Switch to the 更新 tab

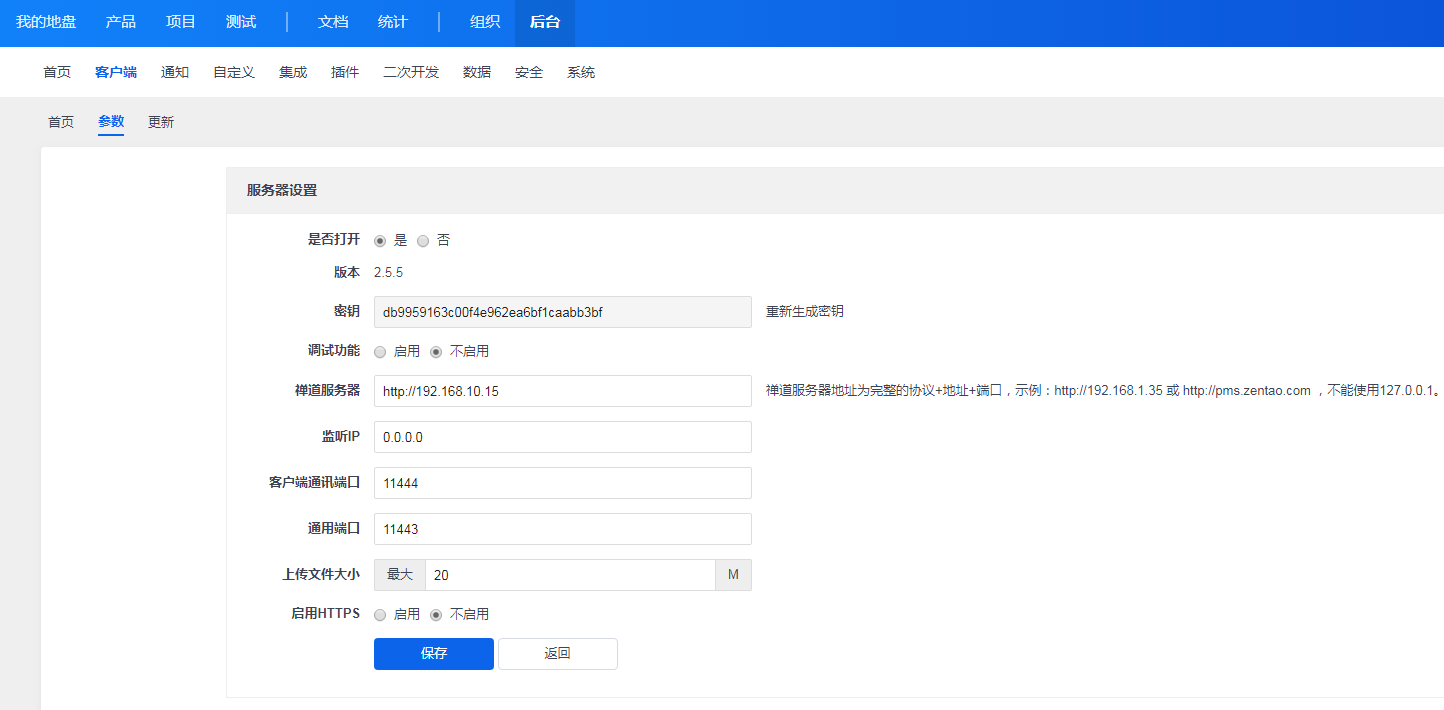click(x=161, y=122)
